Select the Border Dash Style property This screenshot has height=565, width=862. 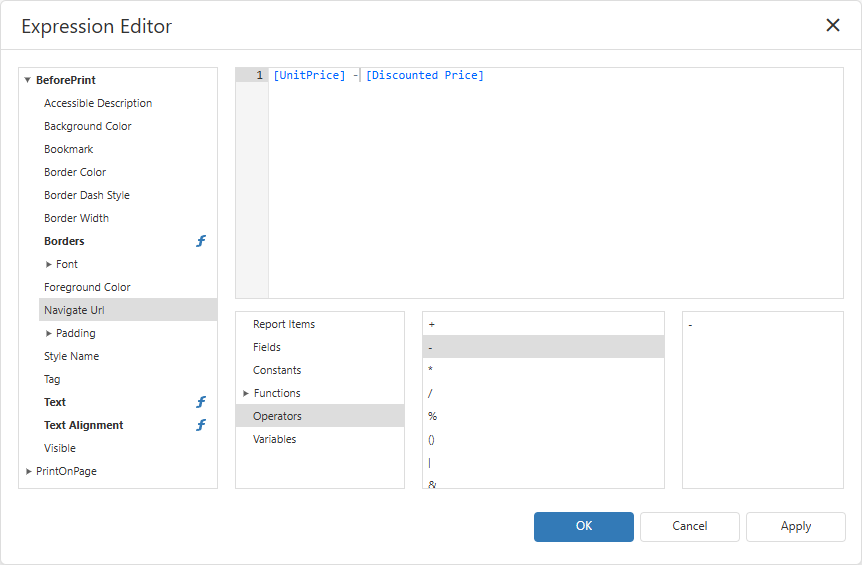[x=128, y=196]
